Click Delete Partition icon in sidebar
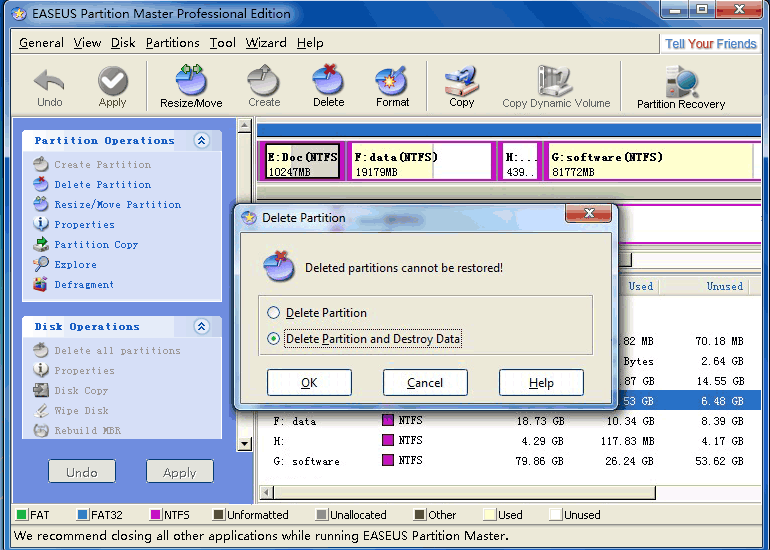The image size is (770, 550). pos(41,184)
